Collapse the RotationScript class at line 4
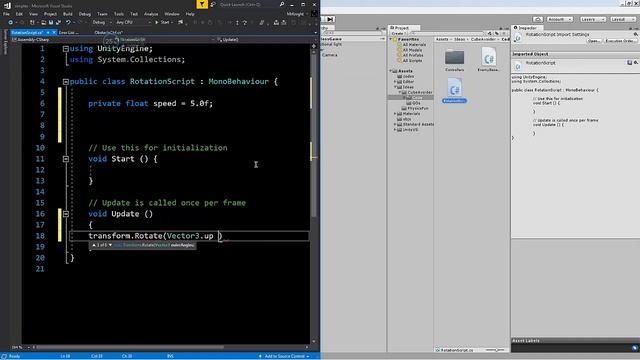Viewport: 640px width, 360px height. click(x=66, y=82)
